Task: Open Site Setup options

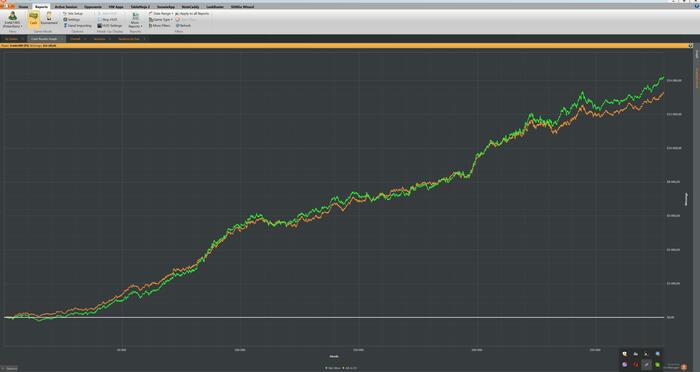Action: click(73, 13)
